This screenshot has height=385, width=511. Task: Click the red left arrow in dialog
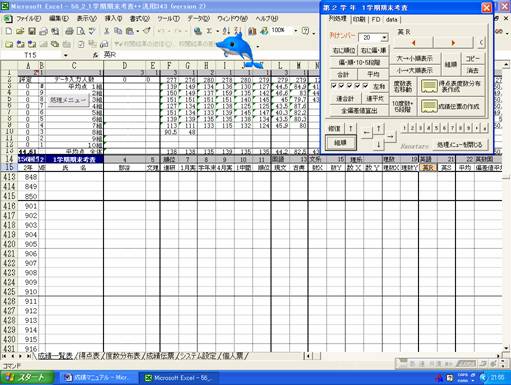[413, 43]
